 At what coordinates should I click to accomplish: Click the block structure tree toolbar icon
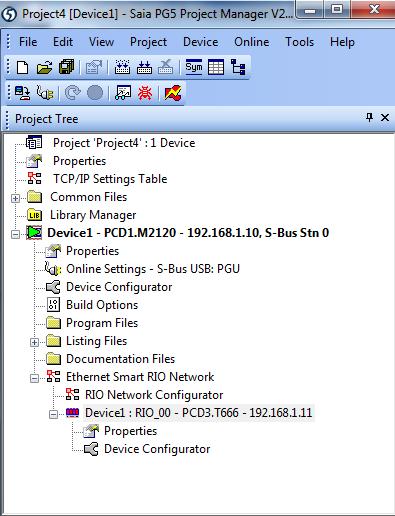tap(238, 68)
